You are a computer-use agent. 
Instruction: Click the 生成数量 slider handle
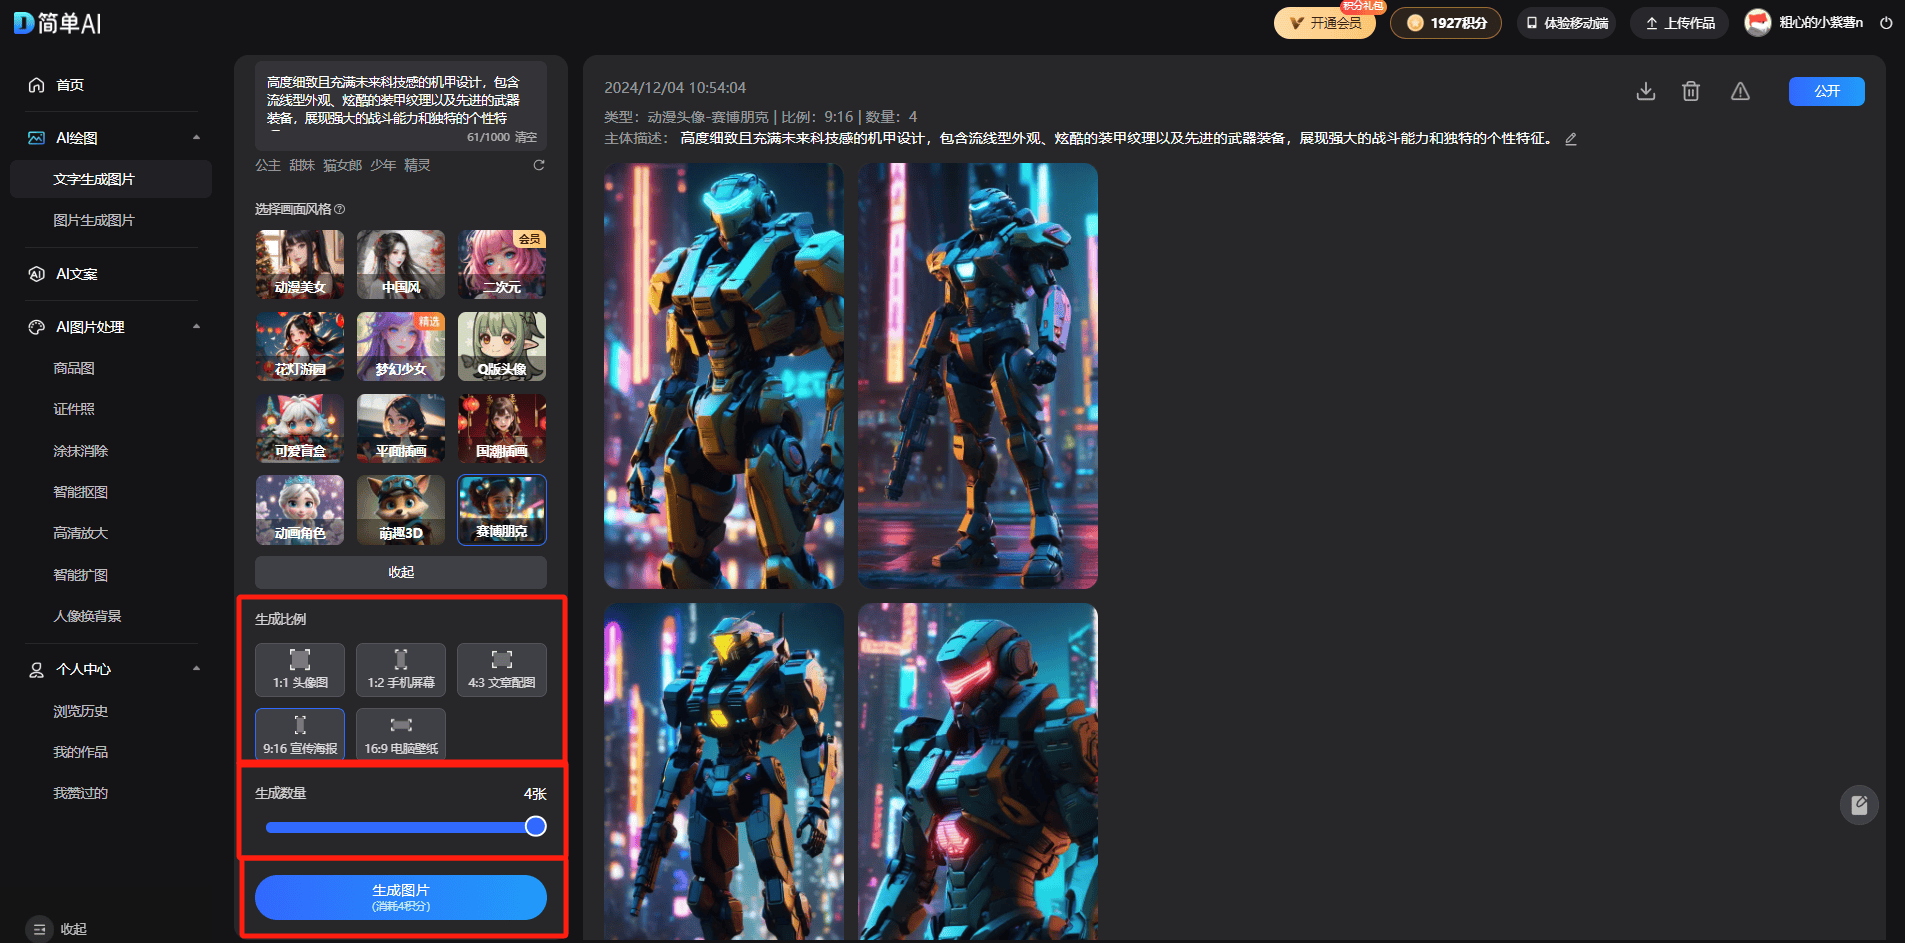pyautogui.click(x=536, y=826)
